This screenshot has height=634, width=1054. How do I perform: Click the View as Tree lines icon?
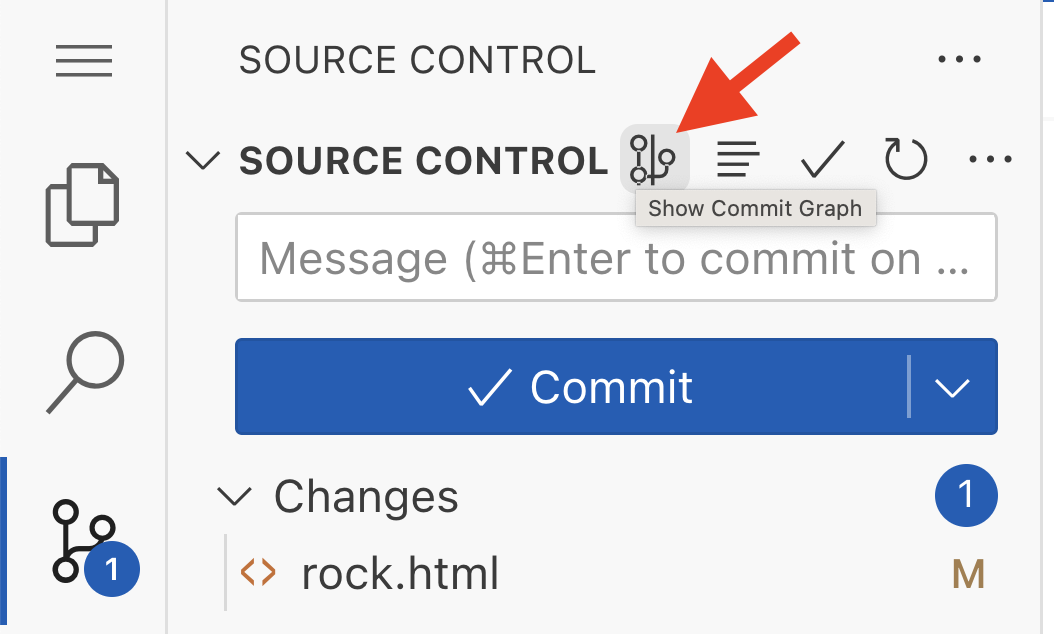[x=738, y=160]
